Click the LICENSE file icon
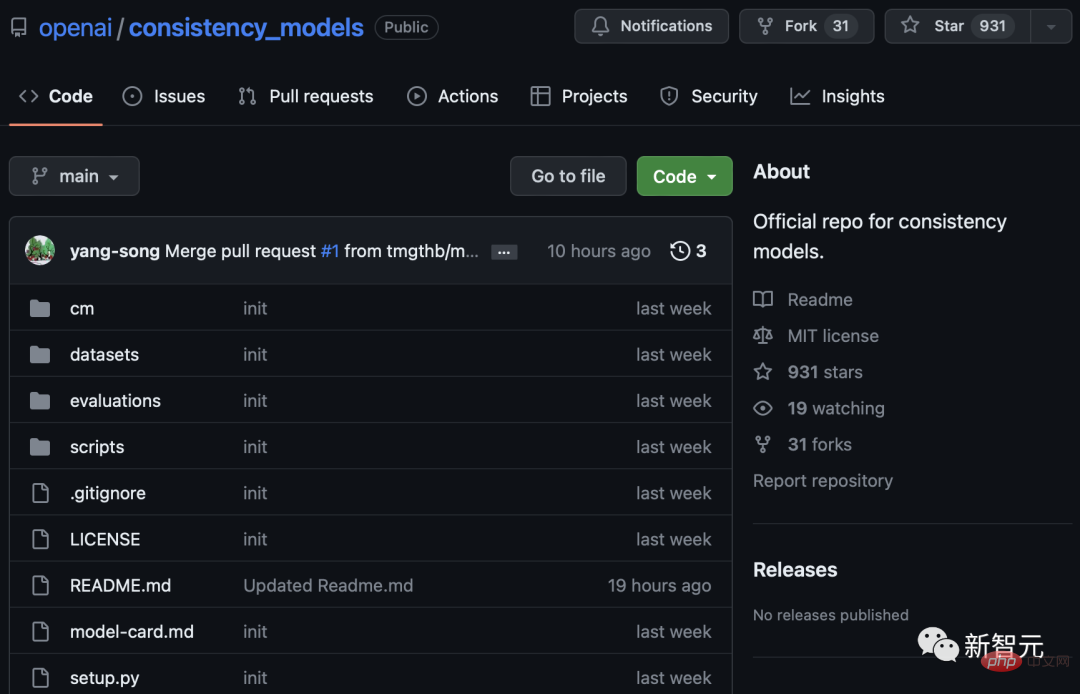 coord(40,540)
